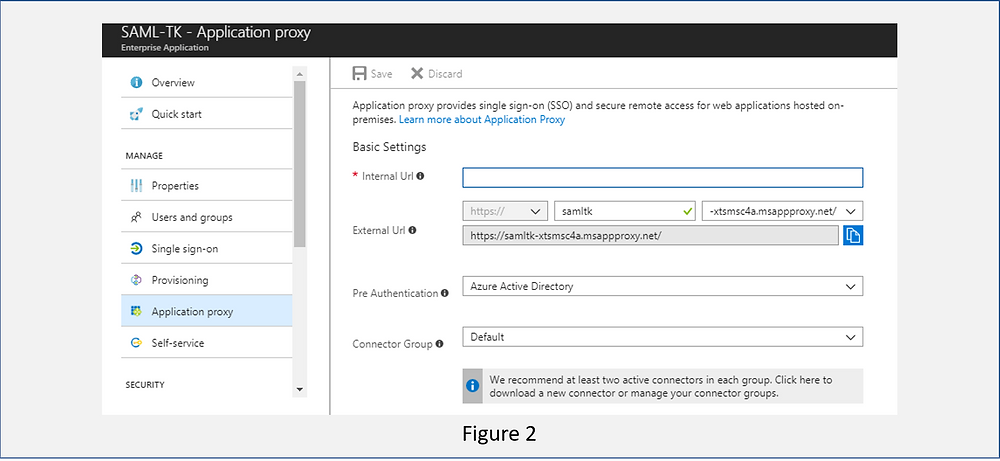This screenshot has height=461, width=1000.
Task: Go to Properties in Manage section
Action: click(x=207, y=186)
